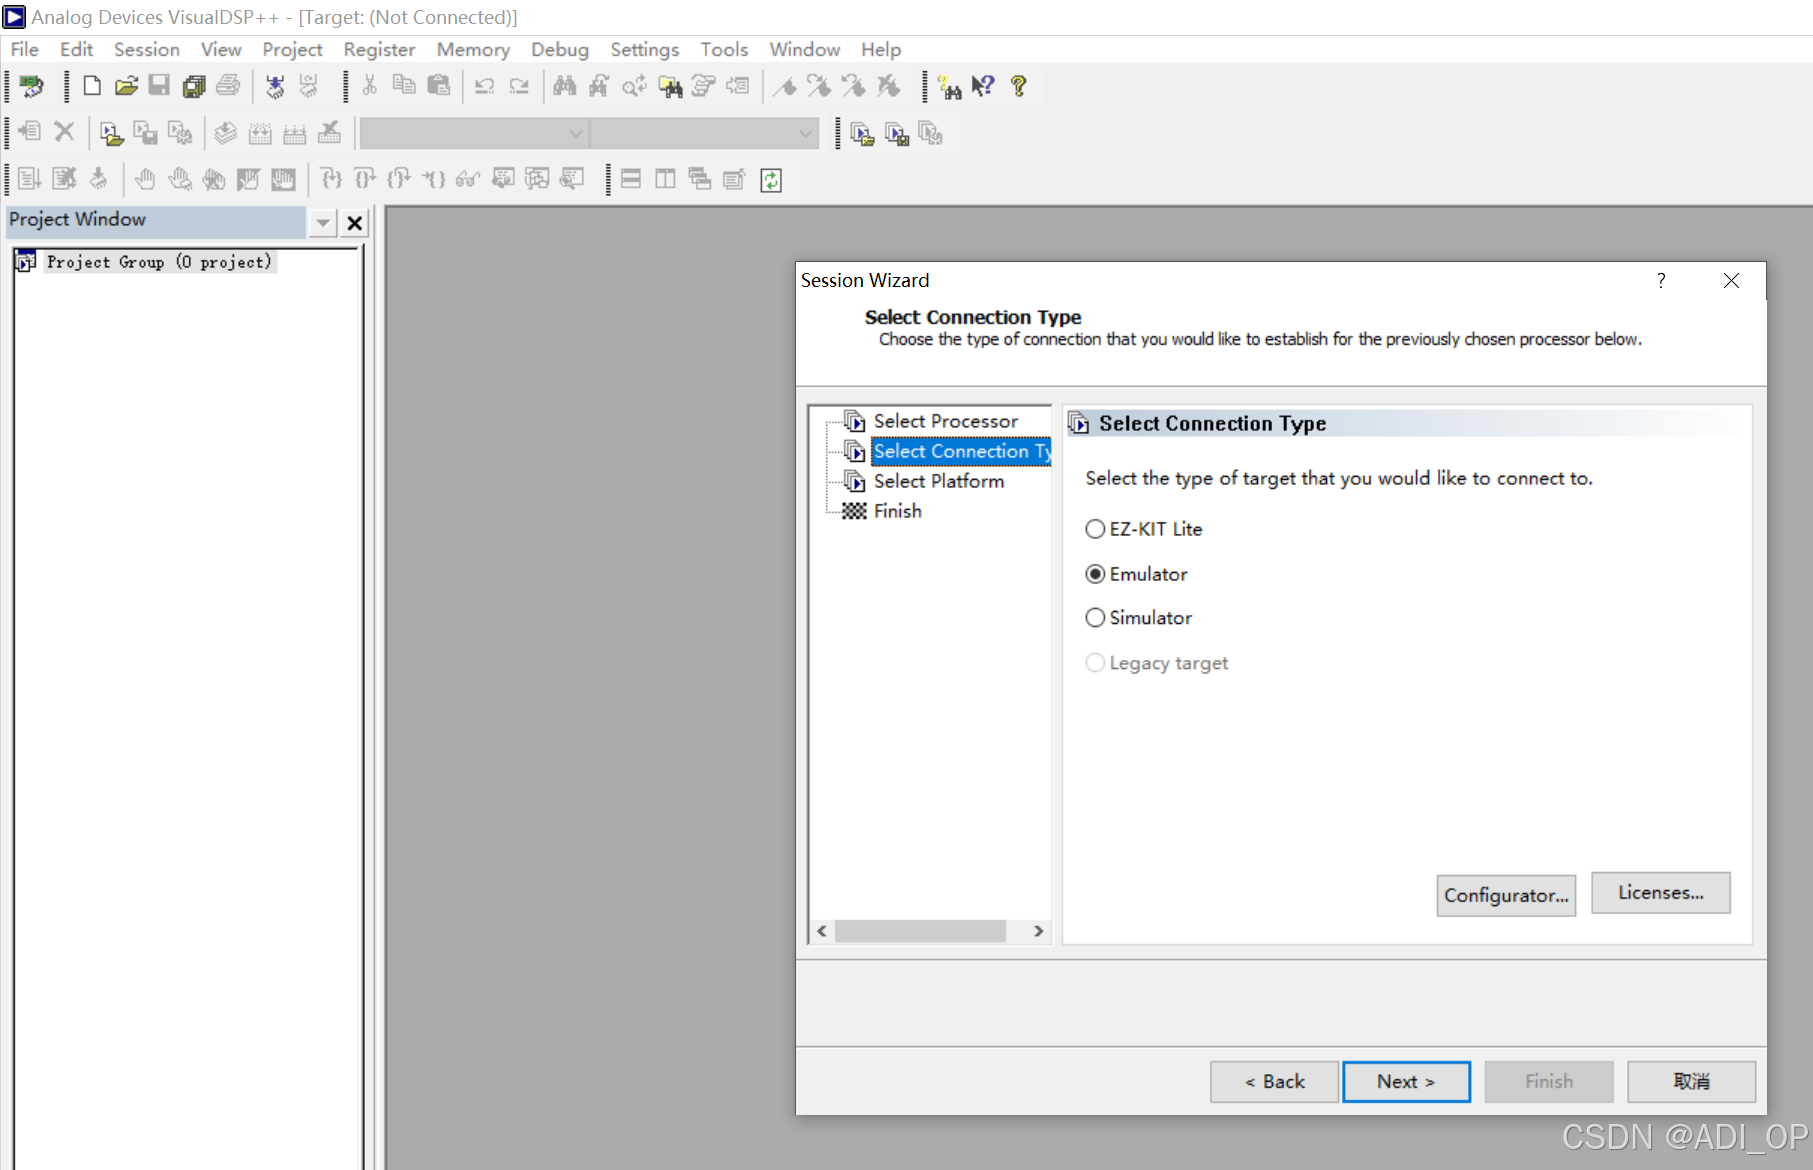
Task: Select the Select Platform wizard step
Action: pyautogui.click(x=938, y=481)
